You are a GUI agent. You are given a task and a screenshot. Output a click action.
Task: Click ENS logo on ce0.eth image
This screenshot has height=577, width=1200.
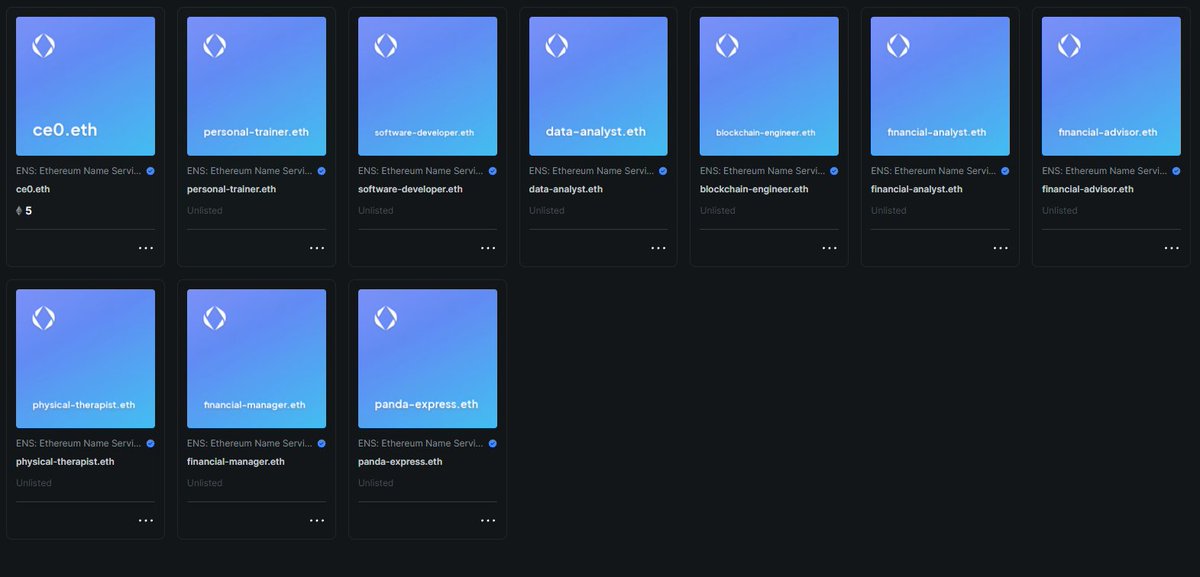click(43, 46)
